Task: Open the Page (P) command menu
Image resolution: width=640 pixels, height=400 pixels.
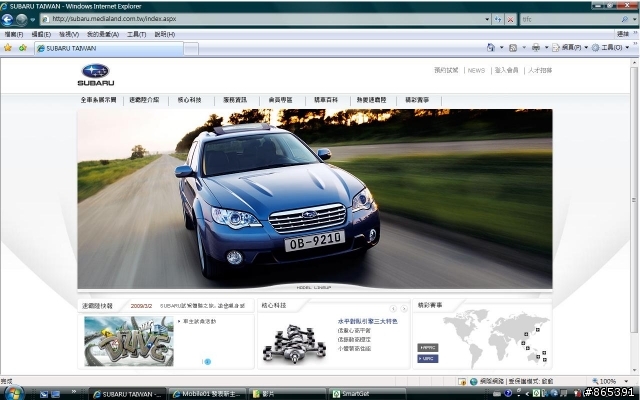Action: tap(570, 48)
